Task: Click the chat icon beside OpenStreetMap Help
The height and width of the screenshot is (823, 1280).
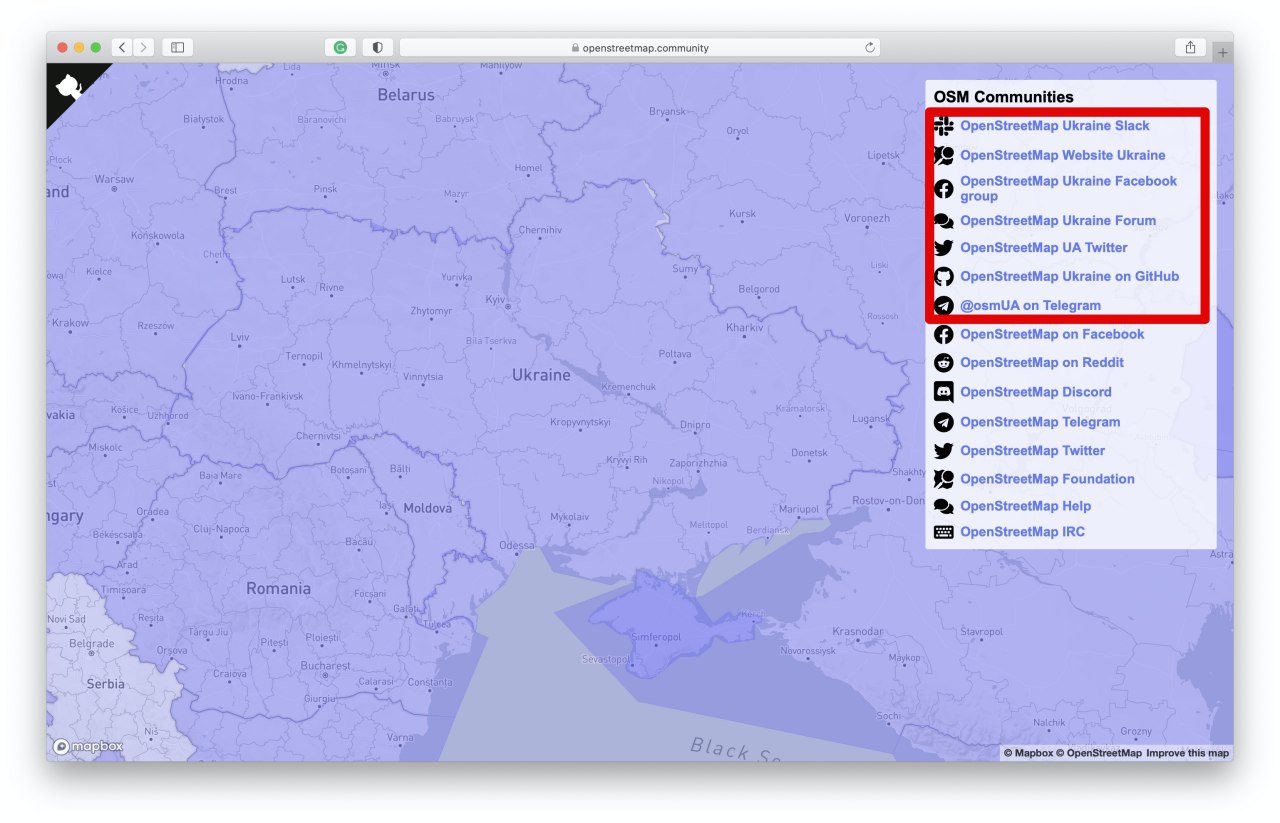Action: pos(943,507)
